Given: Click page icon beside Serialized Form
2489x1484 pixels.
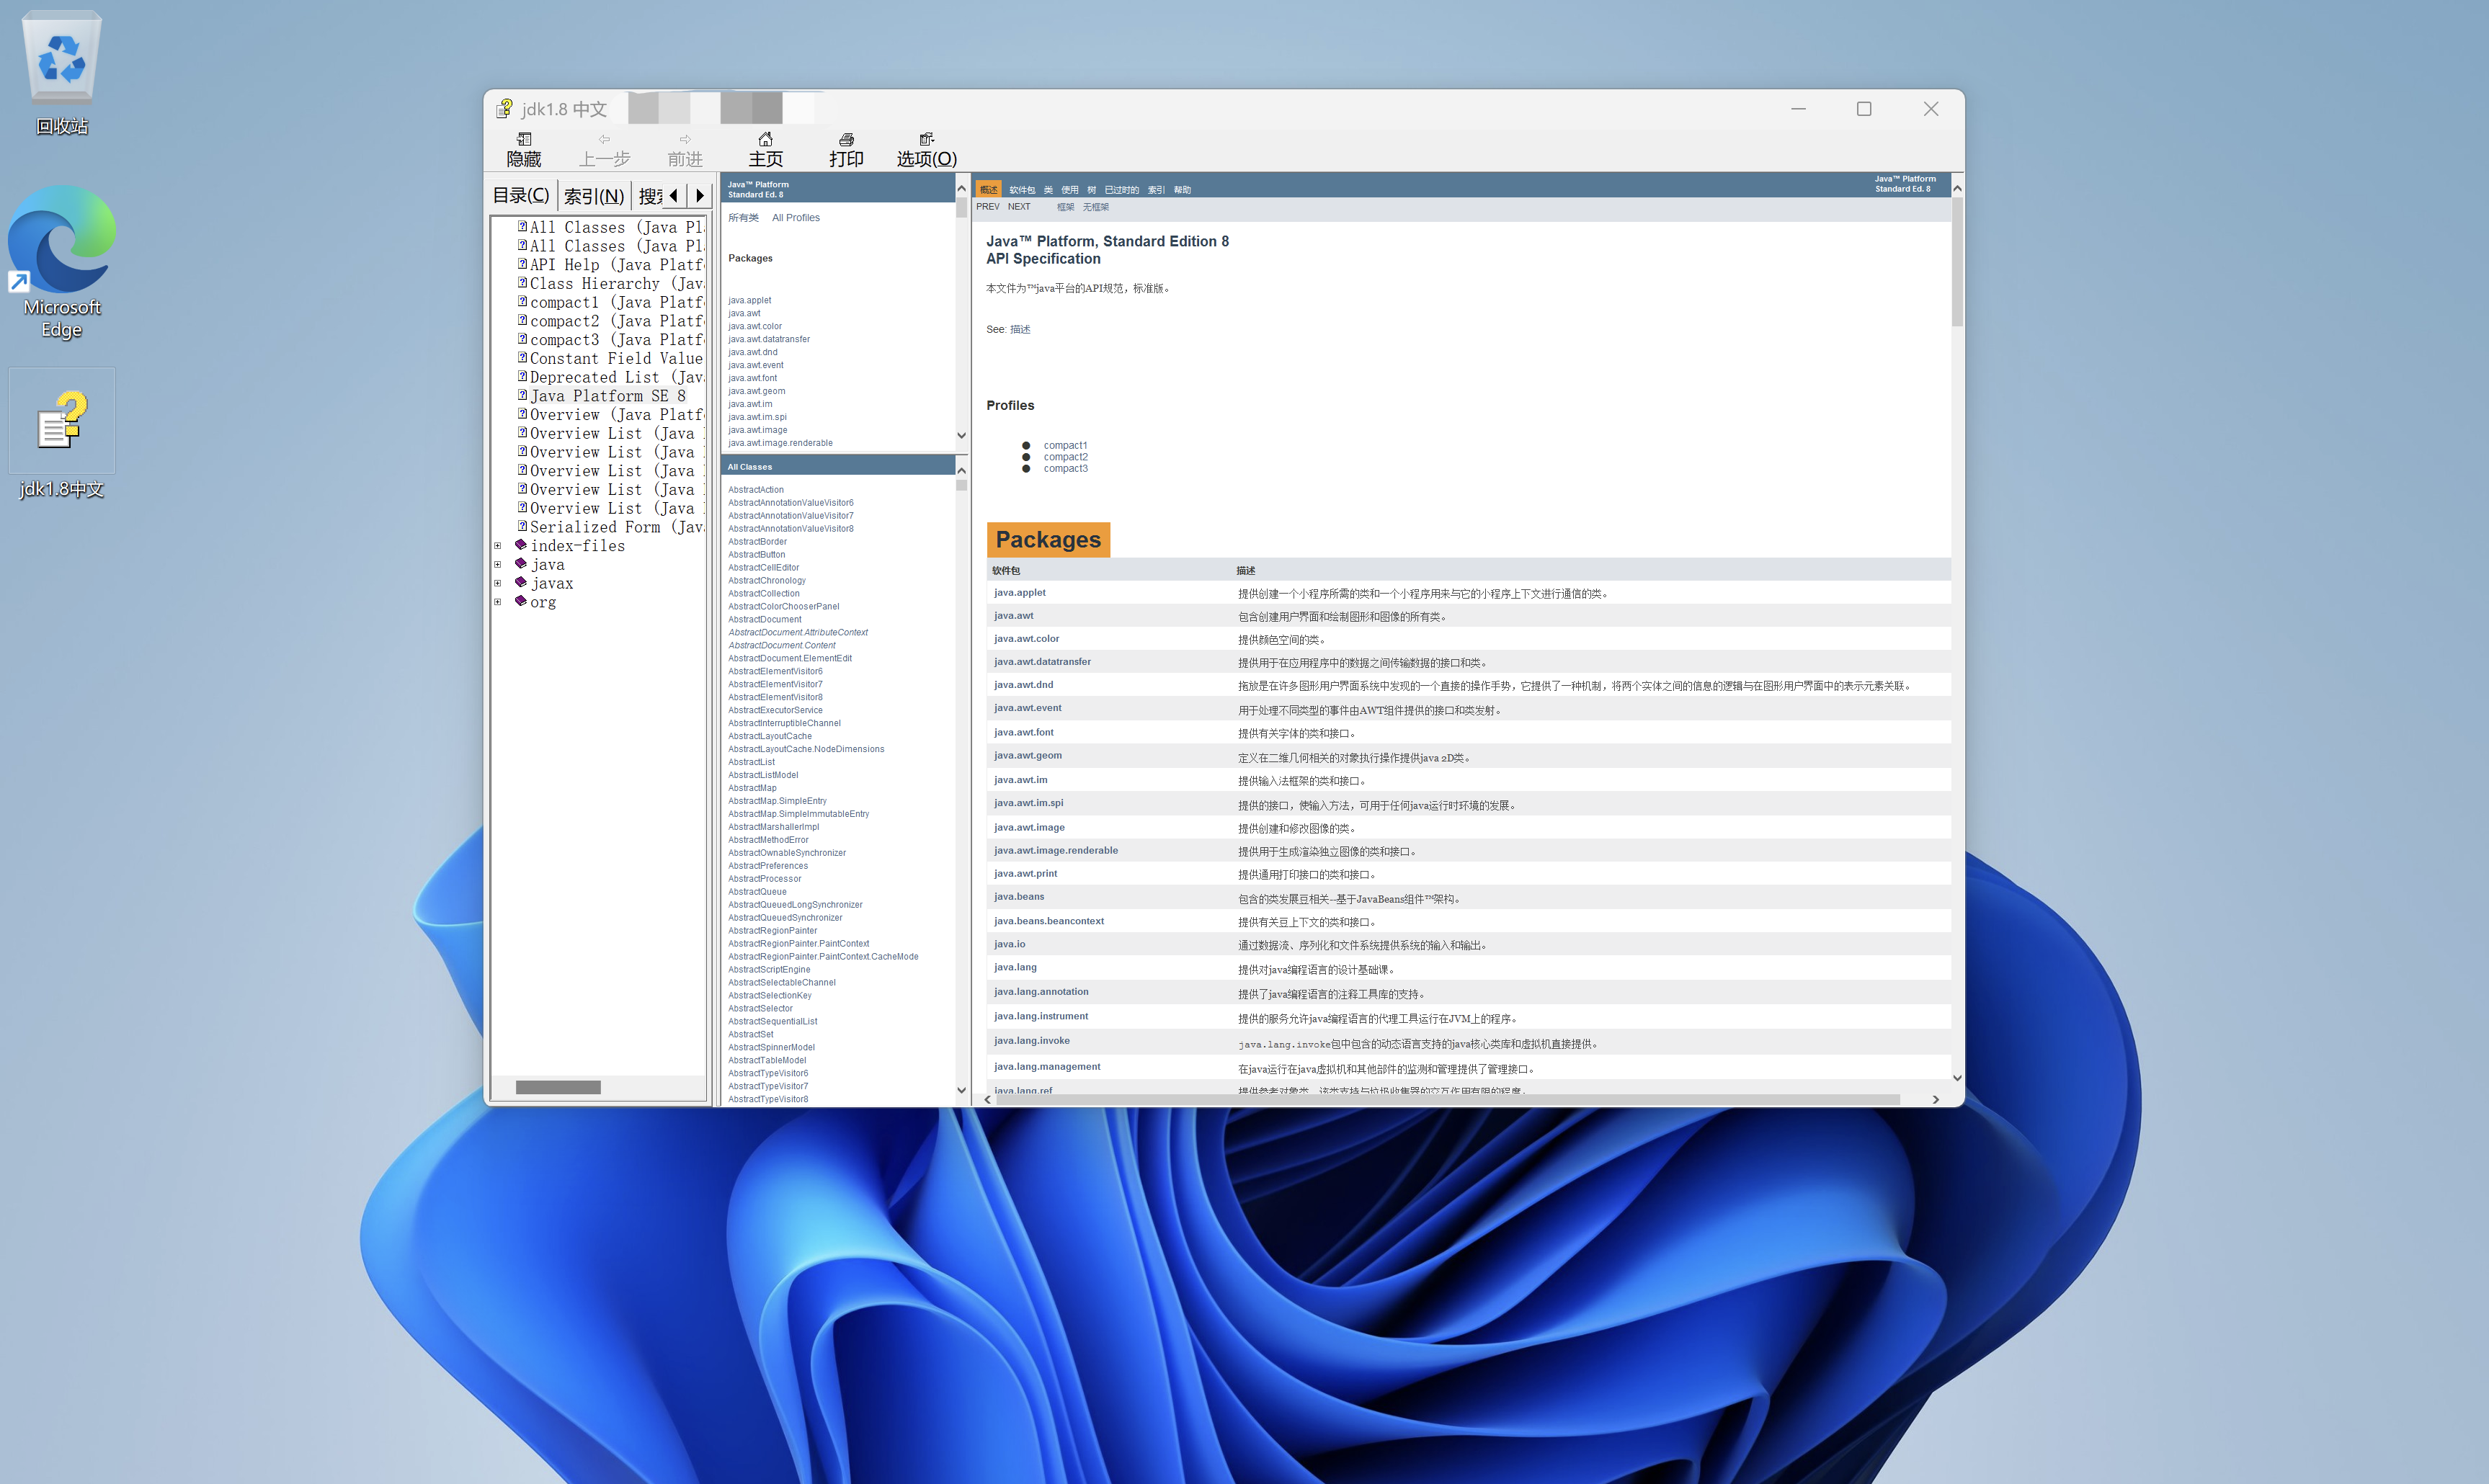Looking at the screenshot, I should pyautogui.click(x=522, y=526).
